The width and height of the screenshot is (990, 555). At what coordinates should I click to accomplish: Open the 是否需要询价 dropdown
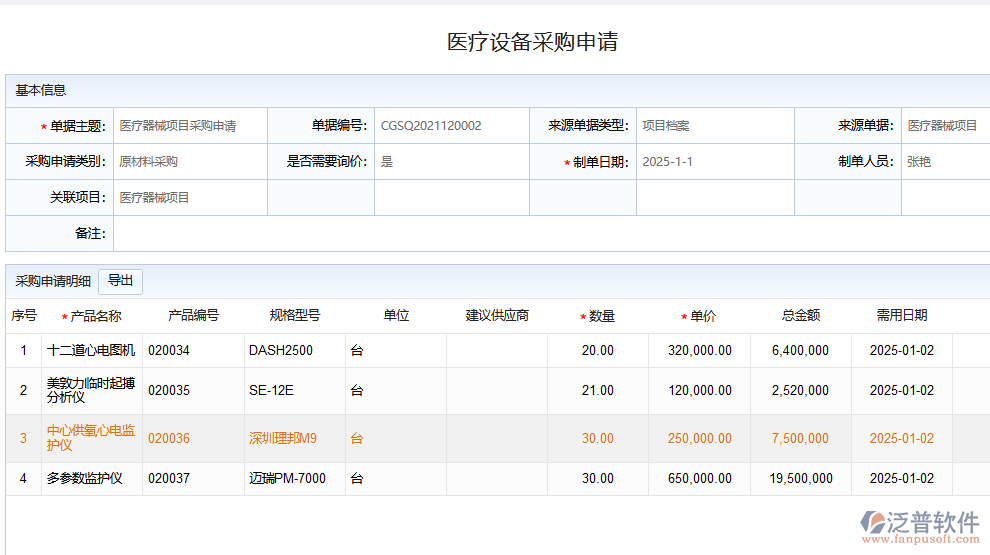450,162
